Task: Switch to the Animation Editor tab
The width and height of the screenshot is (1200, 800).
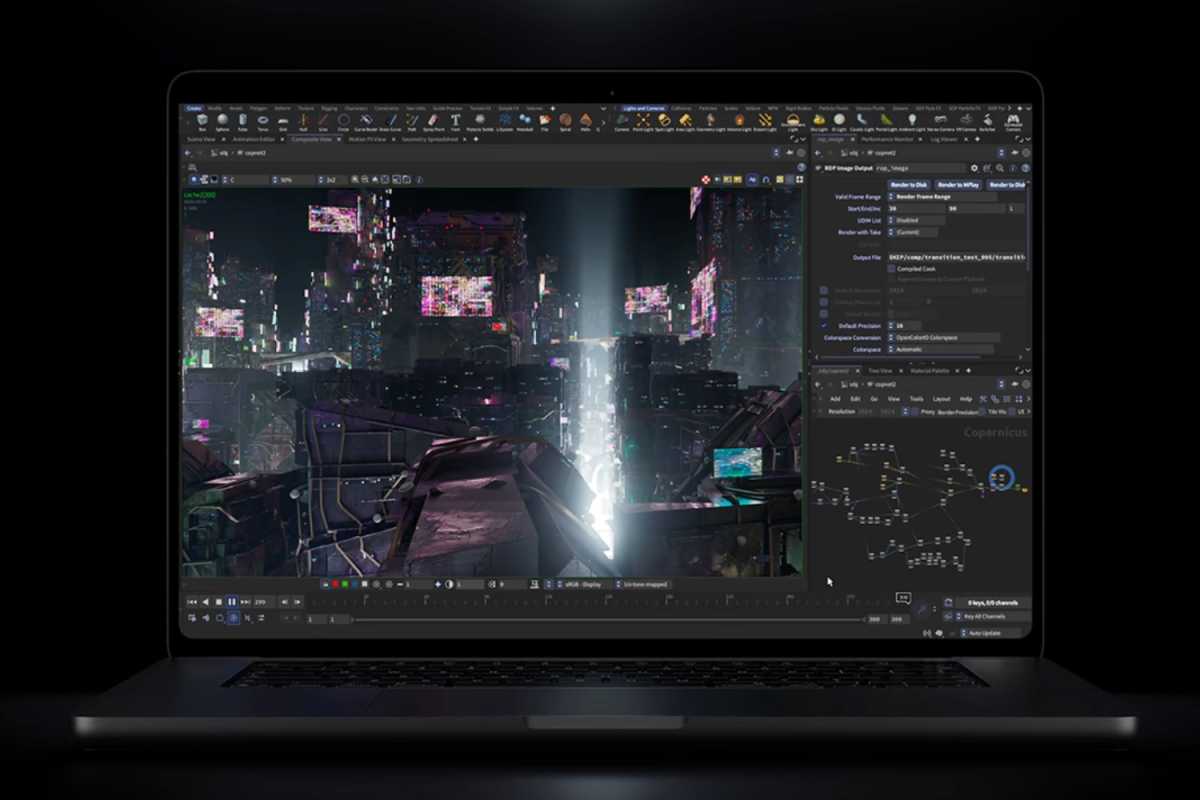Action: [x=254, y=140]
